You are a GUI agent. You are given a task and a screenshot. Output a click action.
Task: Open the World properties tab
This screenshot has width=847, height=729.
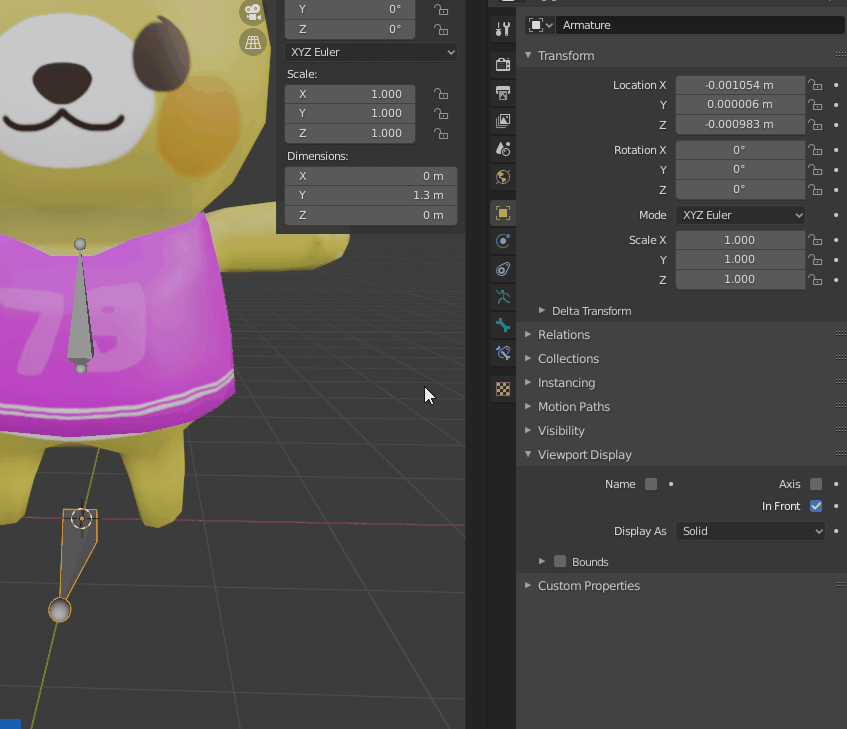coord(503,177)
